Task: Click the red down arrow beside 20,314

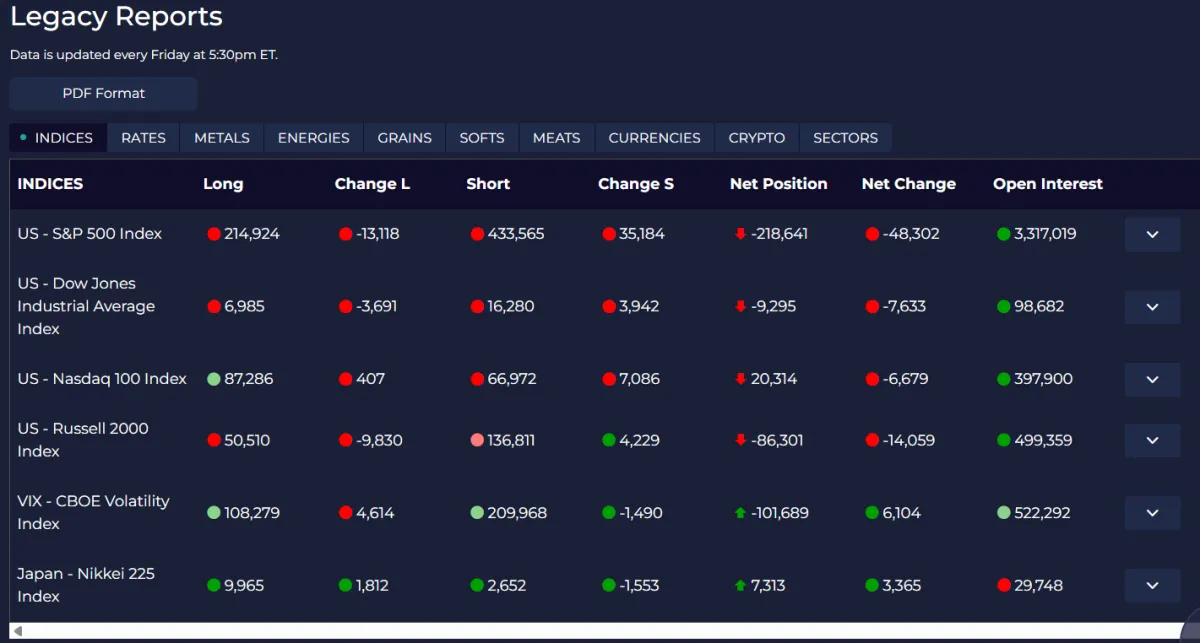Action: pyautogui.click(x=740, y=379)
